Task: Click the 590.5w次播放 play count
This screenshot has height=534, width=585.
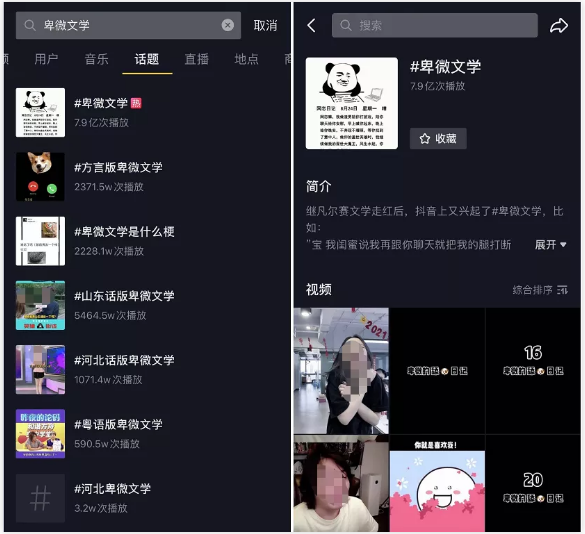Action: coord(107,444)
